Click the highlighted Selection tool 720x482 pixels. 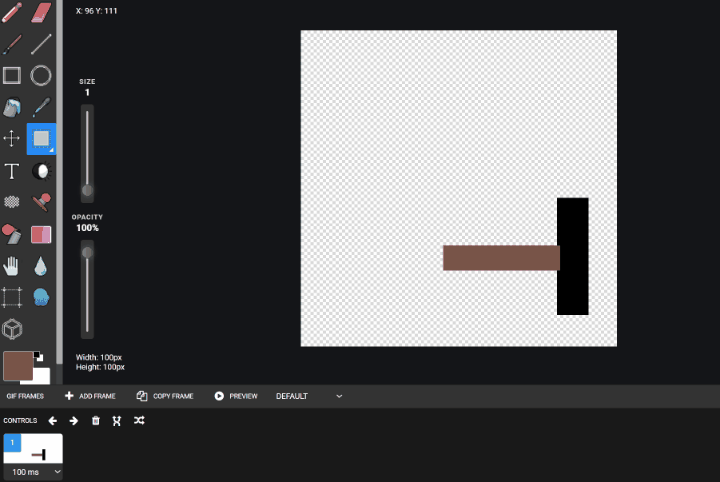coord(41,139)
